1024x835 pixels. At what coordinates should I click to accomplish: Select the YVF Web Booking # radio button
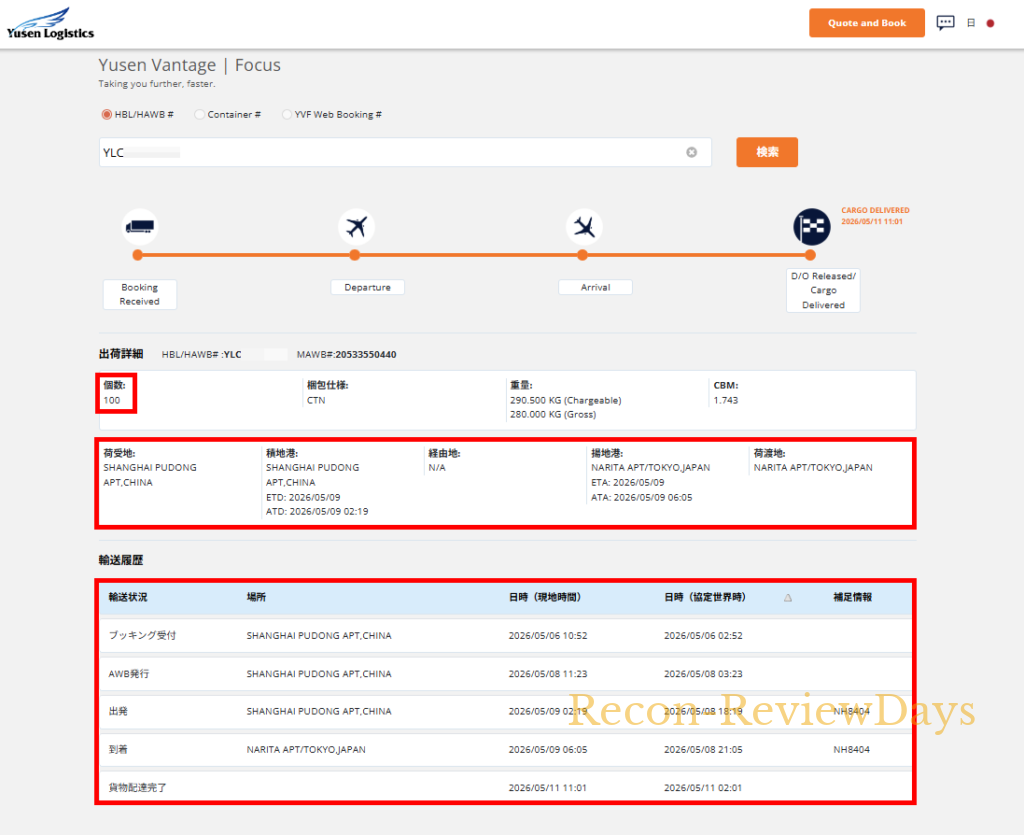pyautogui.click(x=287, y=114)
